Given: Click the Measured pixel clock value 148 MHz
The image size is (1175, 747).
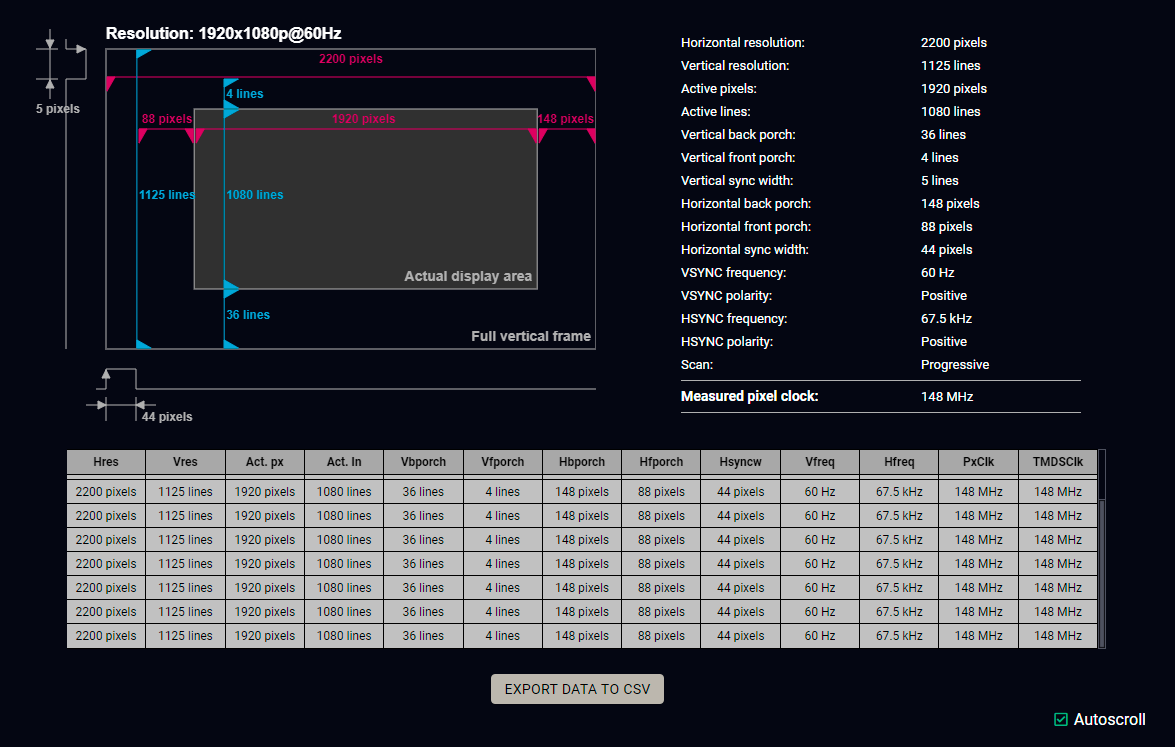Looking at the screenshot, I should (946, 397).
